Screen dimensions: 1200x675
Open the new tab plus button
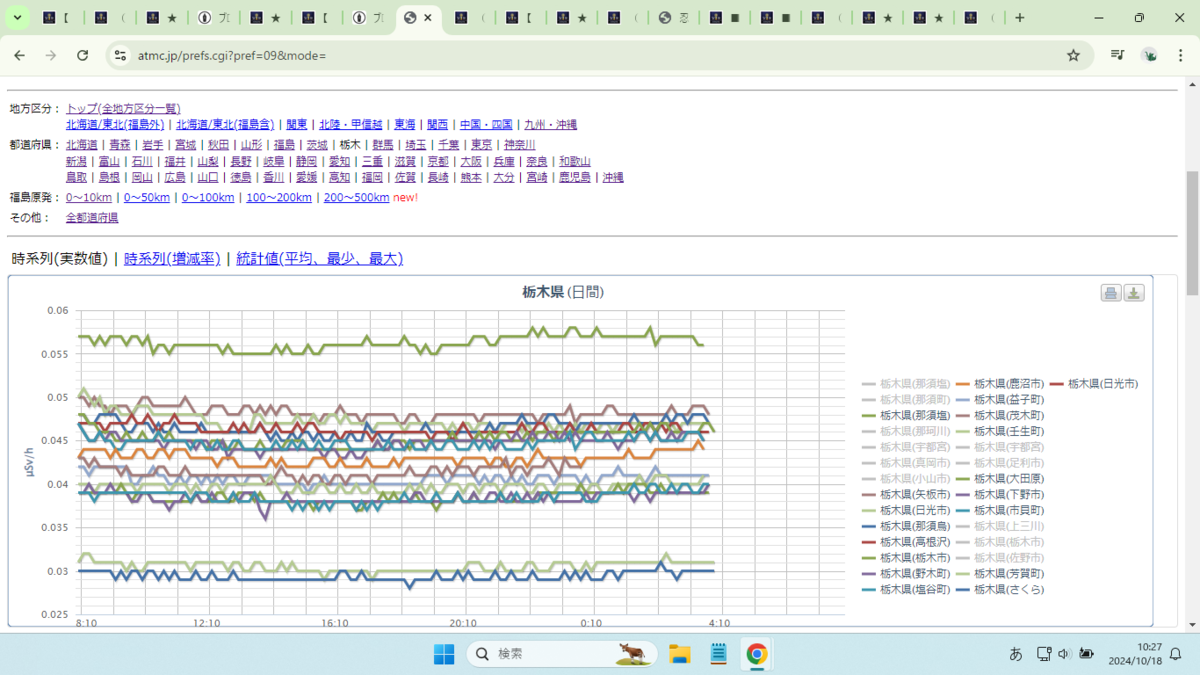(1019, 18)
